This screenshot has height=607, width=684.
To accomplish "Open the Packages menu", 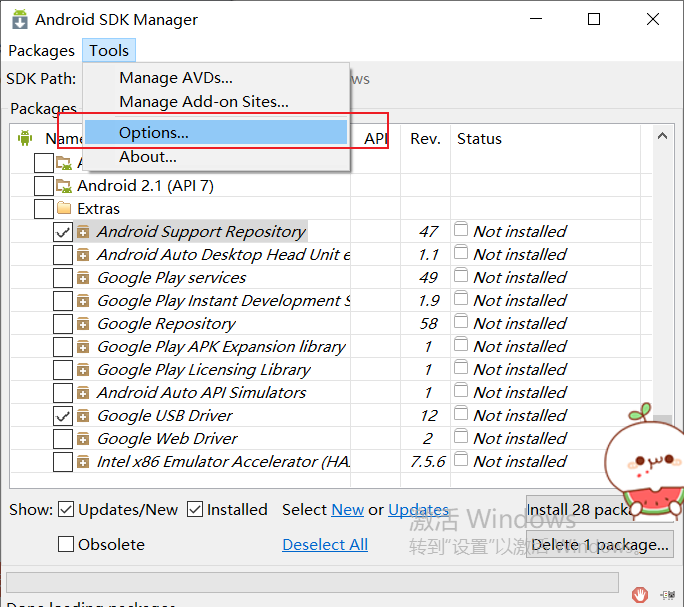I will pos(41,51).
